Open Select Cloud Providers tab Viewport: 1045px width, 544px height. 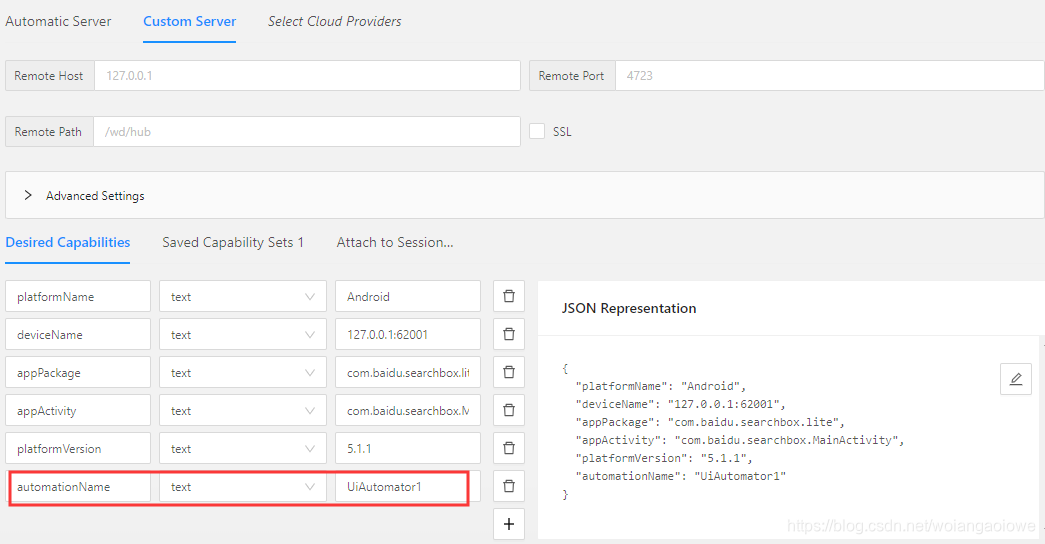coord(335,21)
